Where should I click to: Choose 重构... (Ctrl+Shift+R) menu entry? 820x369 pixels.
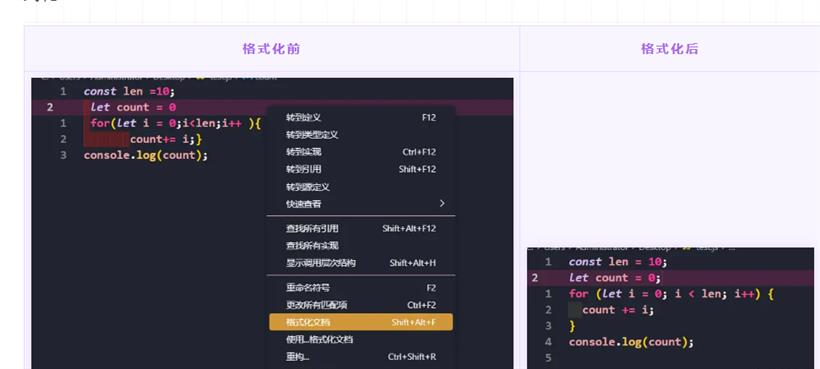pyautogui.click(x=361, y=357)
